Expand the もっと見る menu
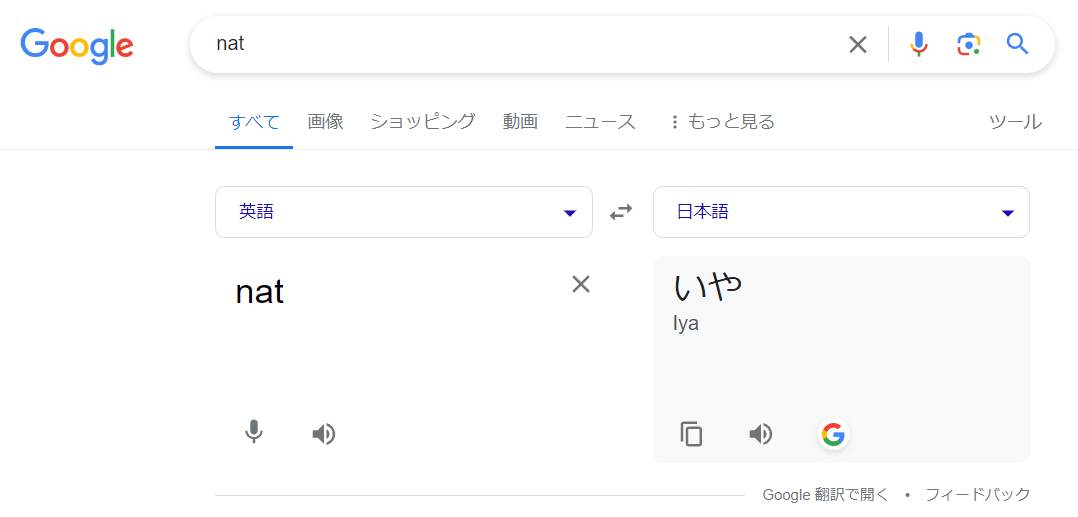The width and height of the screenshot is (1078, 517). click(723, 122)
